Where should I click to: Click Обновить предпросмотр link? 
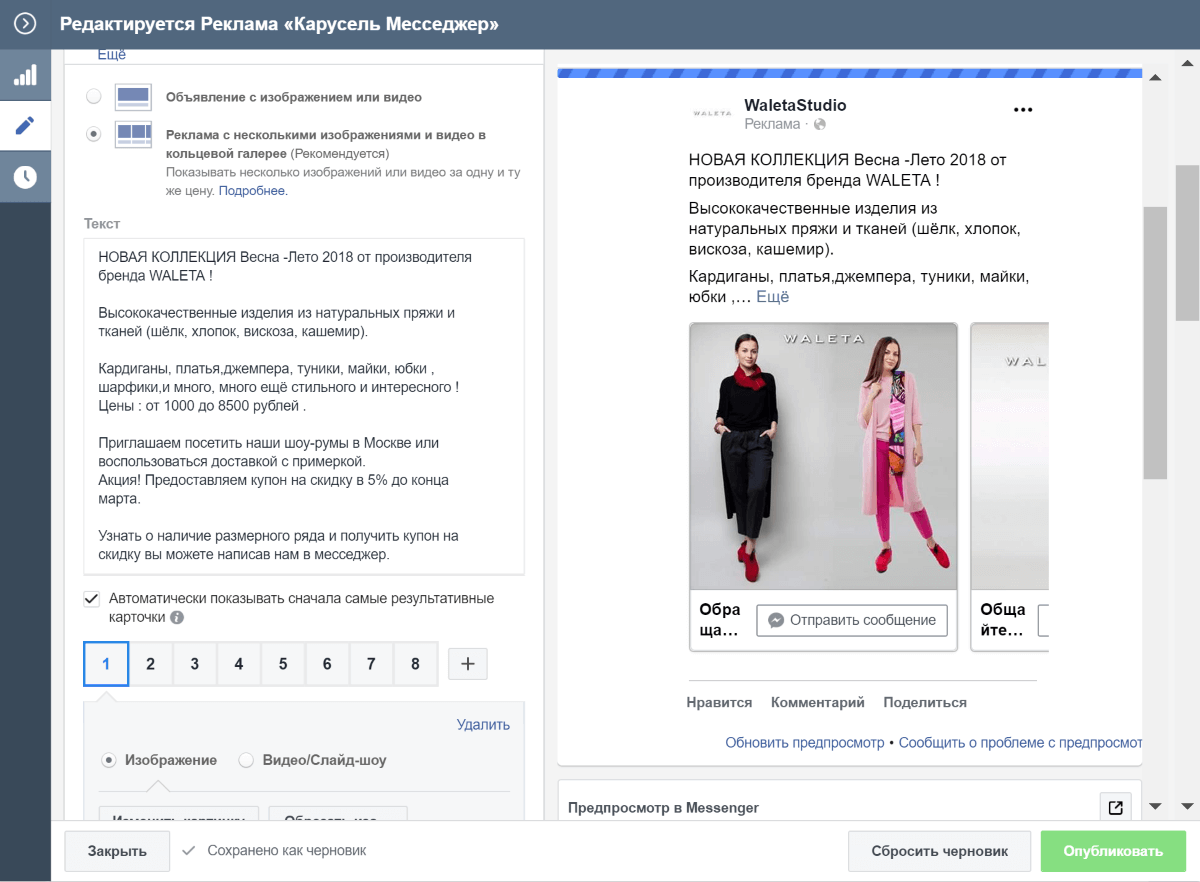(x=804, y=743)
